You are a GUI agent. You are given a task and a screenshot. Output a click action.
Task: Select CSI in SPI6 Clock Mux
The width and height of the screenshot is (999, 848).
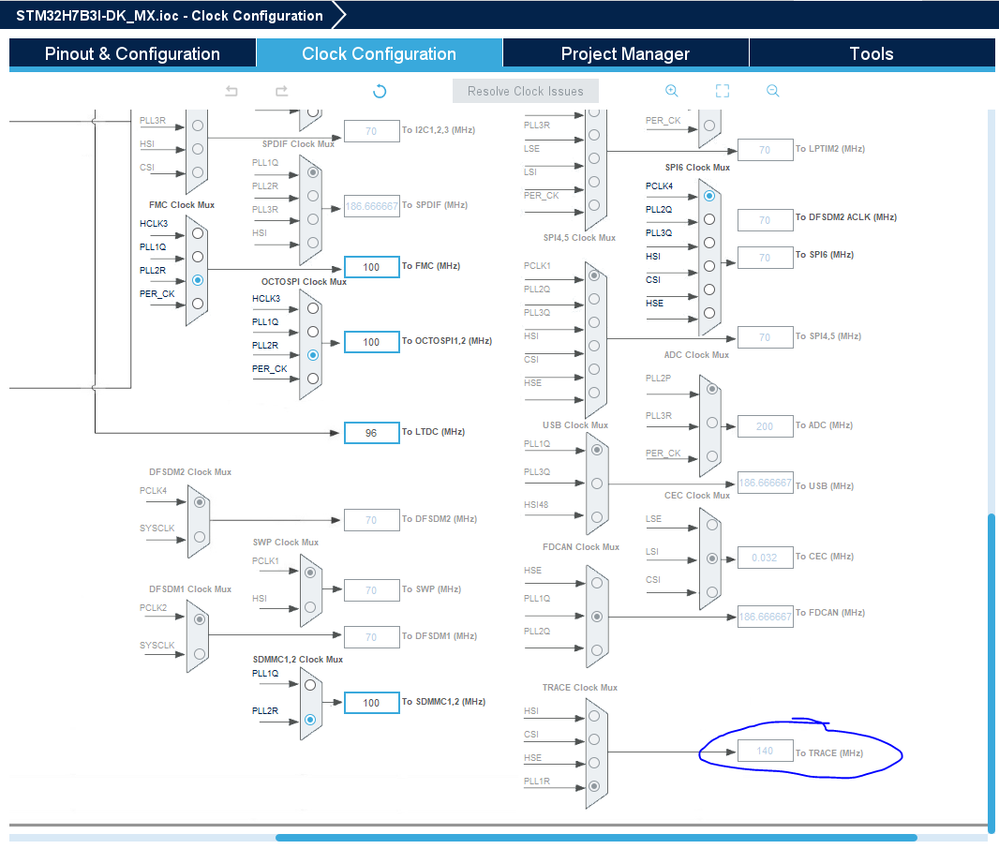pyautogui.click(x=709, y=289)
